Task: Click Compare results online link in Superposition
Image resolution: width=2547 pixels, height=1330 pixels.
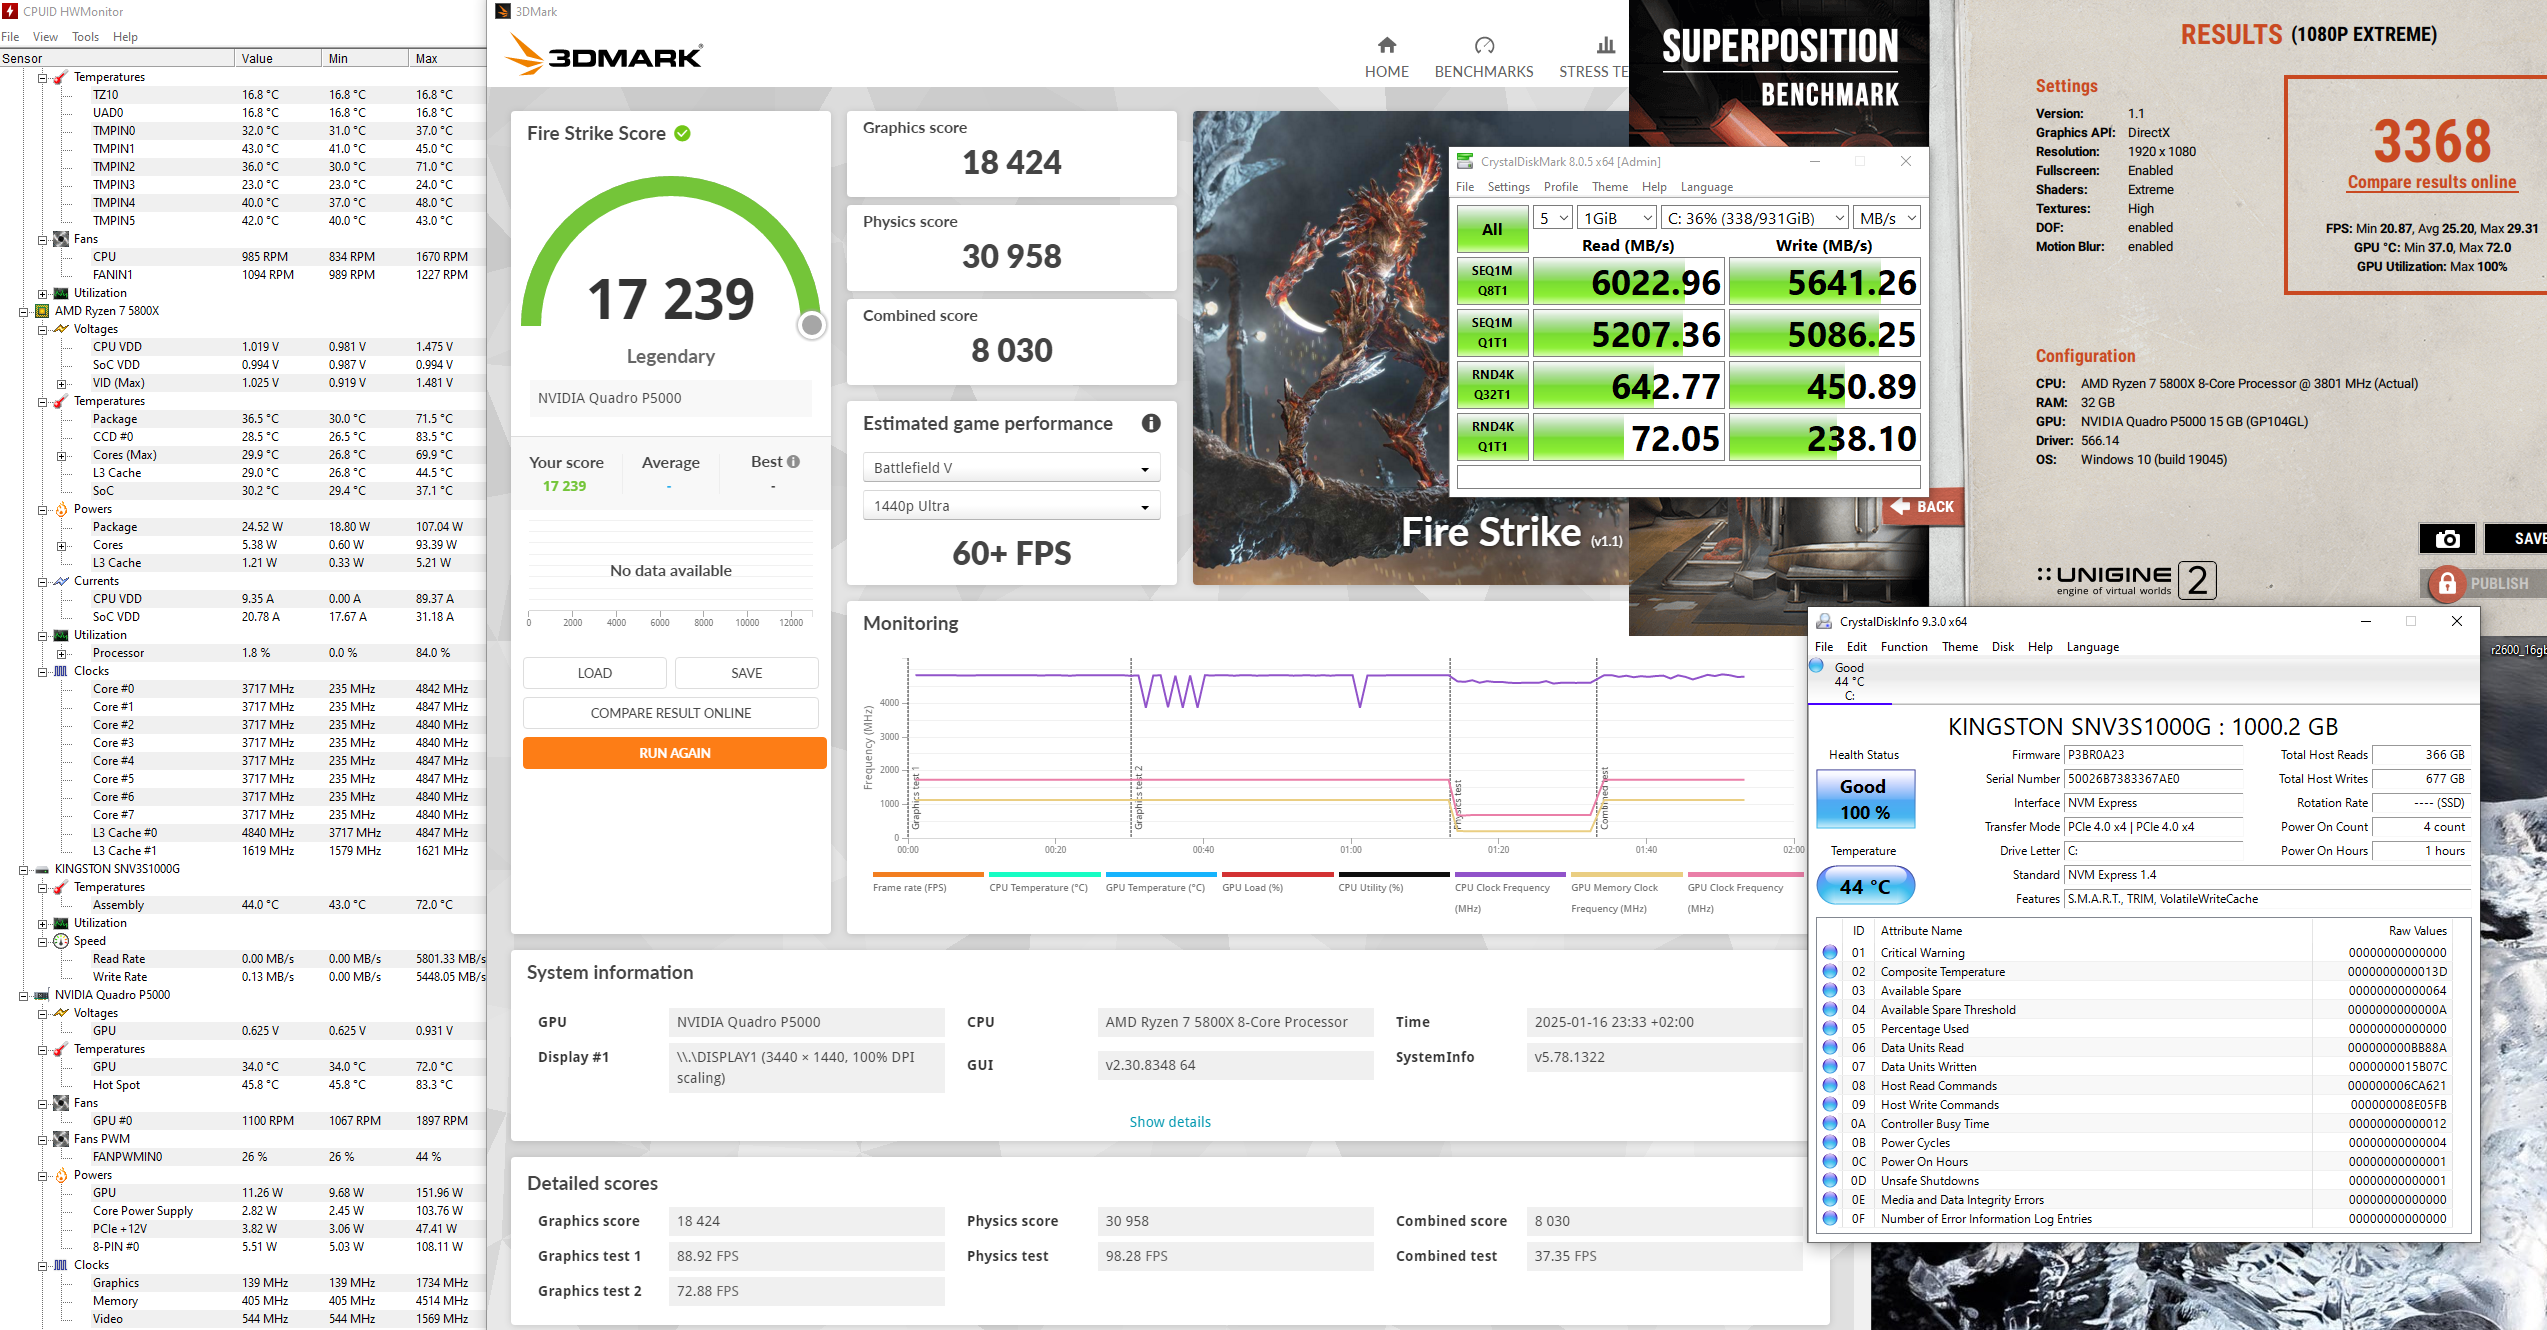Action: point(2431,182)
